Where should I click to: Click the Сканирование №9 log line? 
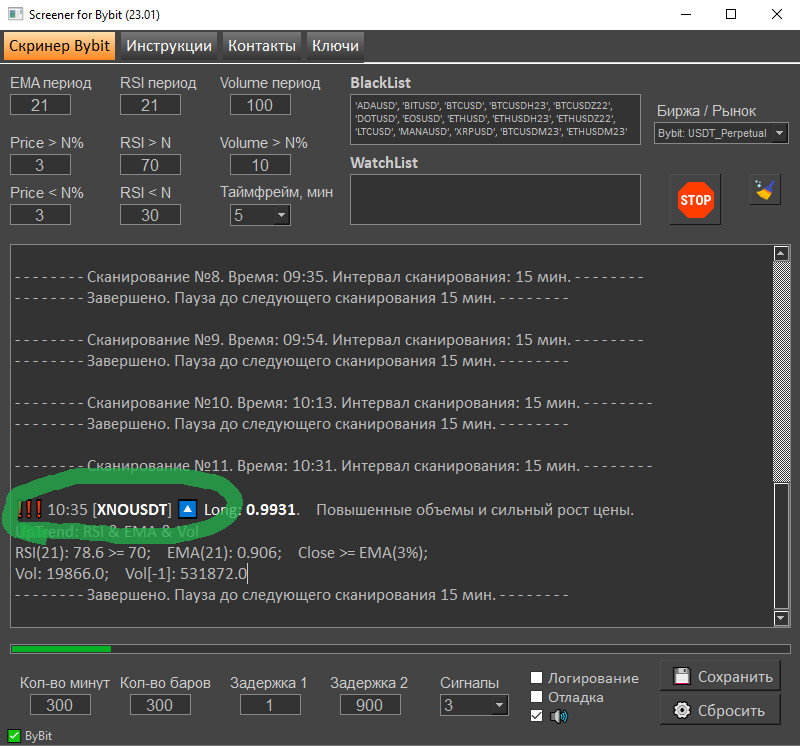(x=329, y=340)
